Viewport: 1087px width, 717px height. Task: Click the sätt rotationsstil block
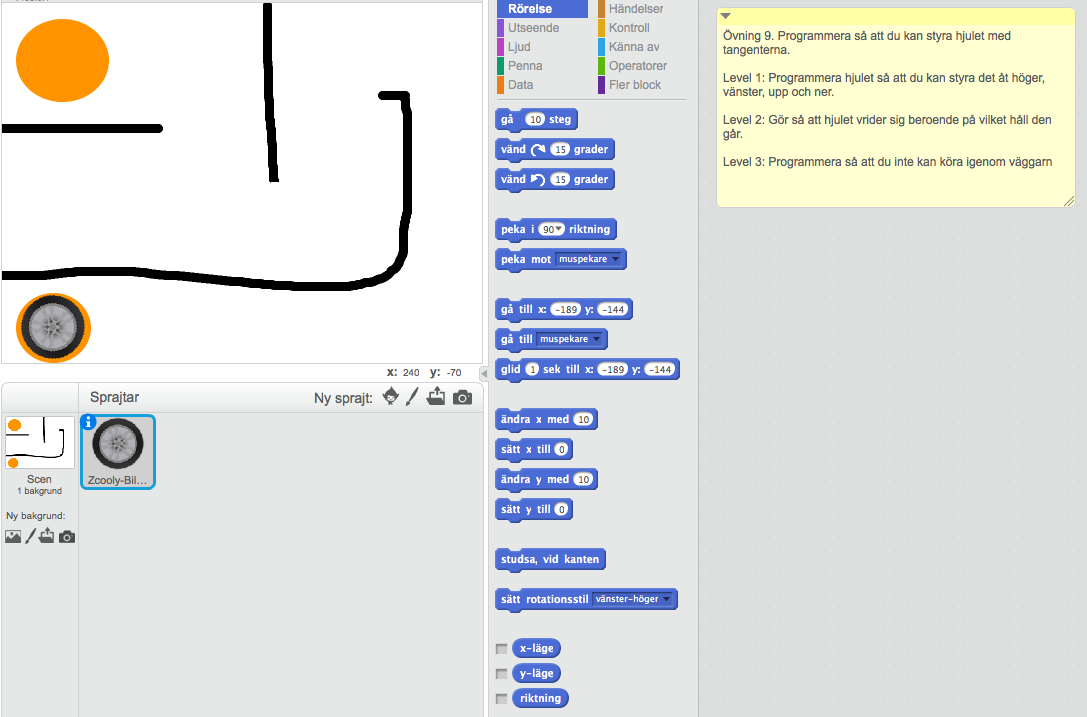pyautogui.click(x=586, y=600)
